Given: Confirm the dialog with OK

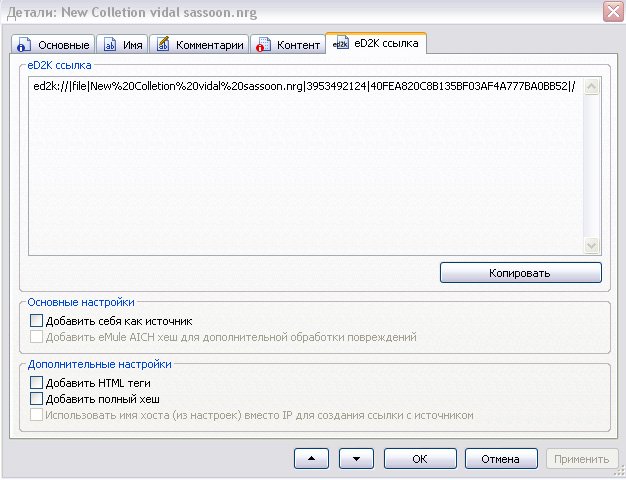Looking at the screenshot, I should point(420,460).
